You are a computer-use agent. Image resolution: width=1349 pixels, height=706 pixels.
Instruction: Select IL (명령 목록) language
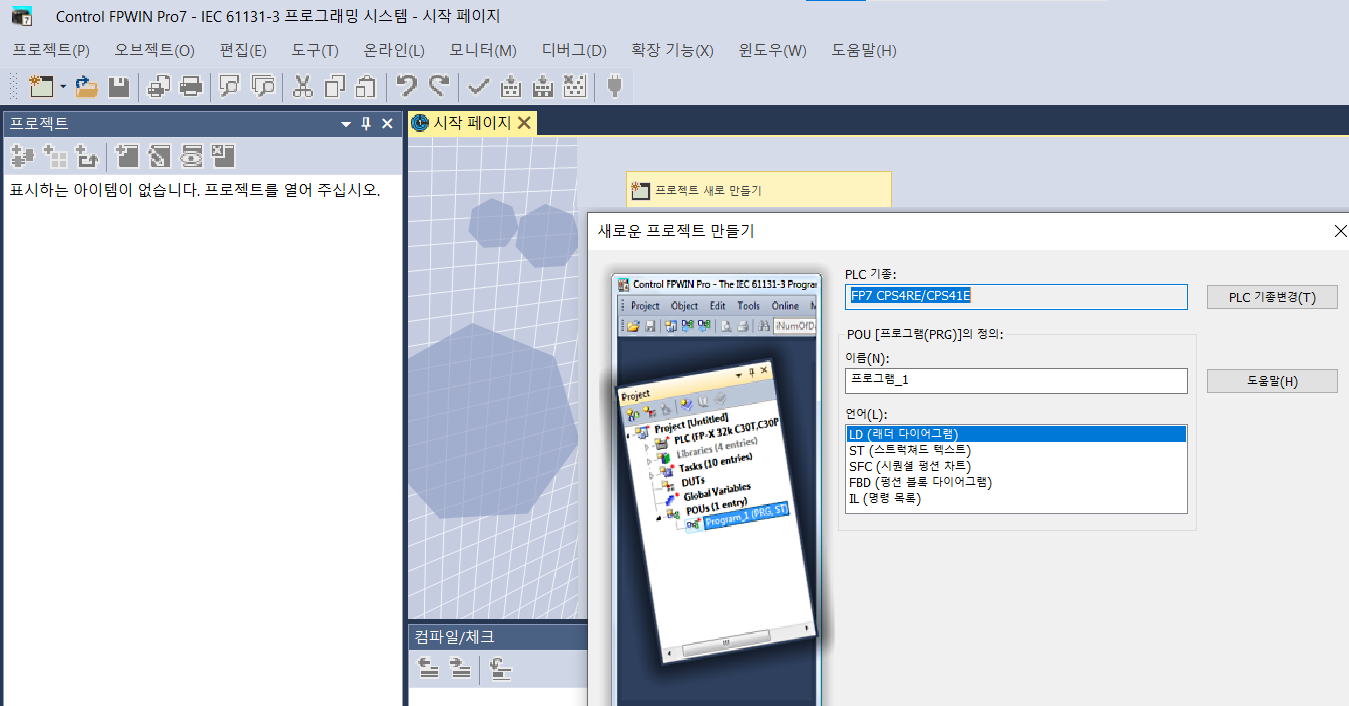[x=1016, y=498]
